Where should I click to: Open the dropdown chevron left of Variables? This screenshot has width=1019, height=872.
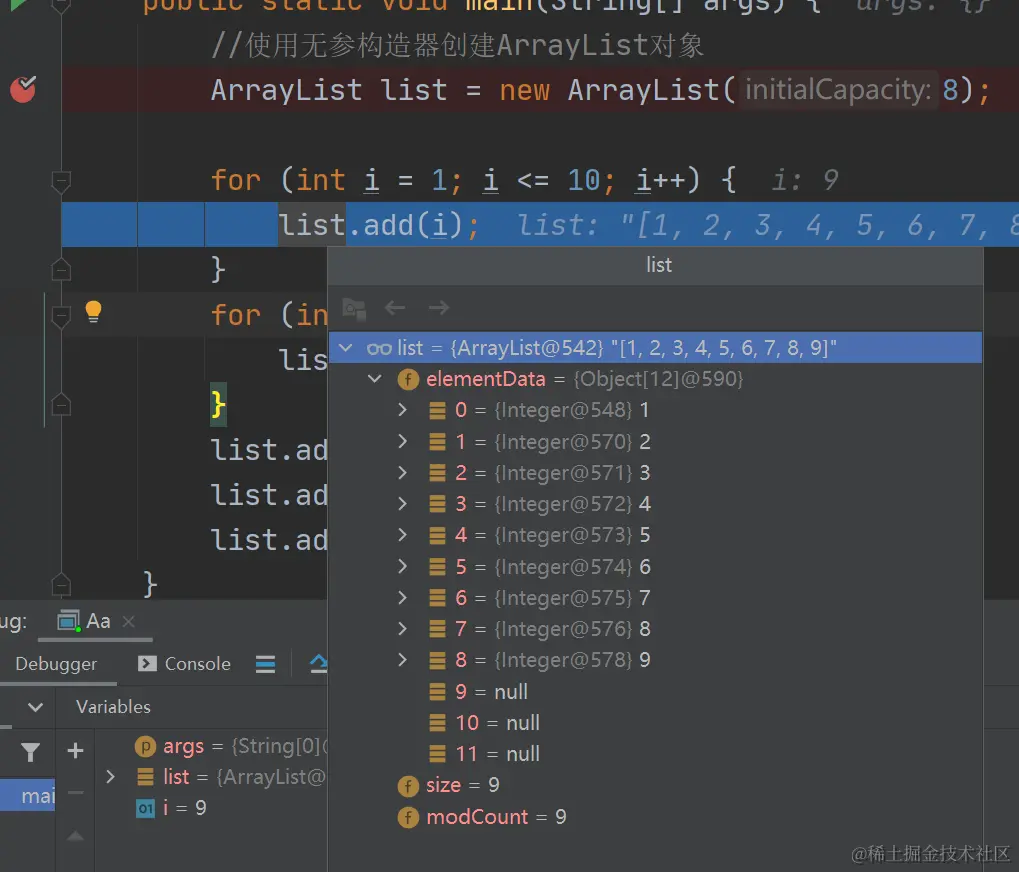click(x=36, y=707)
